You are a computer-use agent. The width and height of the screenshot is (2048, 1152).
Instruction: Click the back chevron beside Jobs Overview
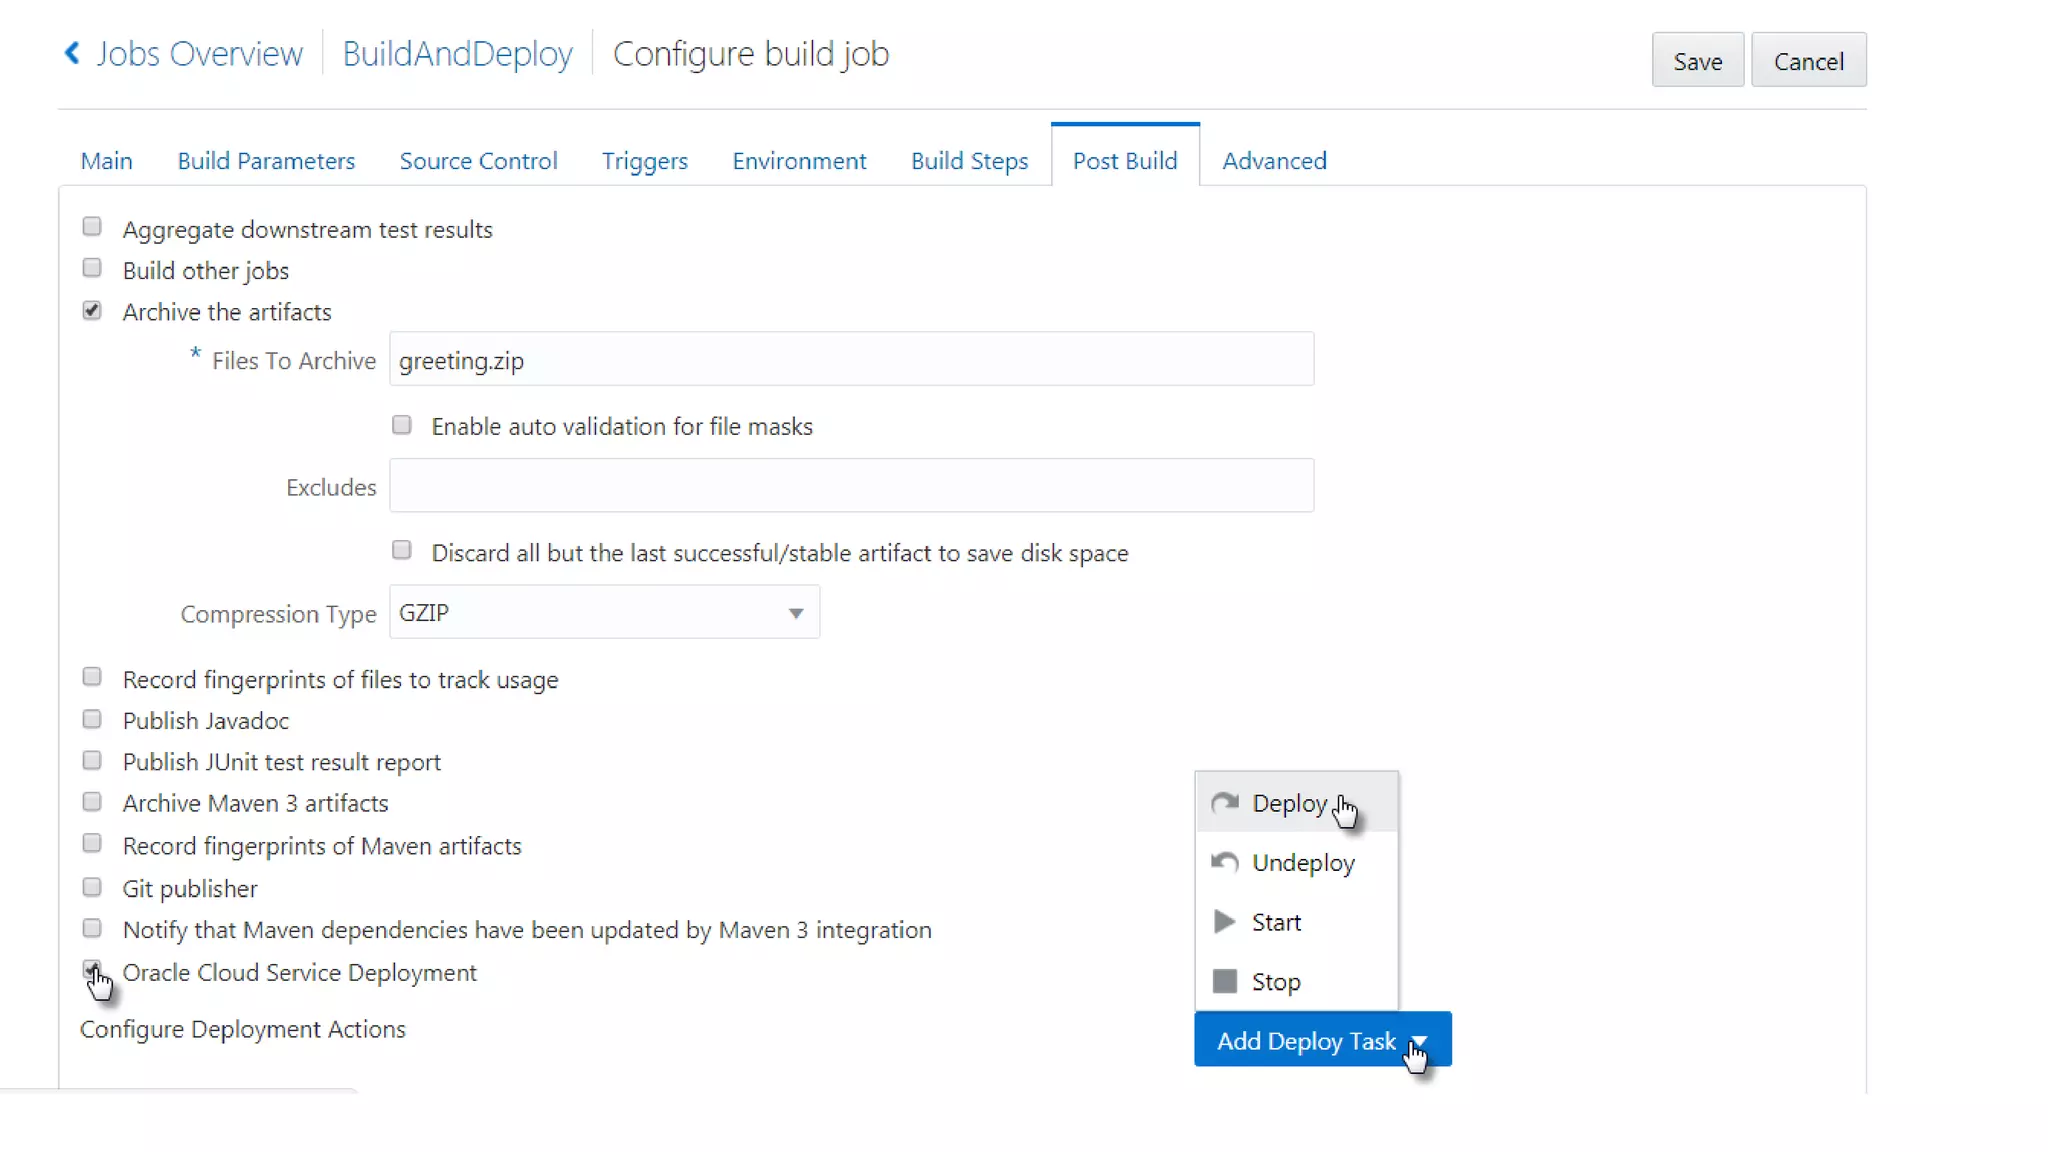click(72, 53)
